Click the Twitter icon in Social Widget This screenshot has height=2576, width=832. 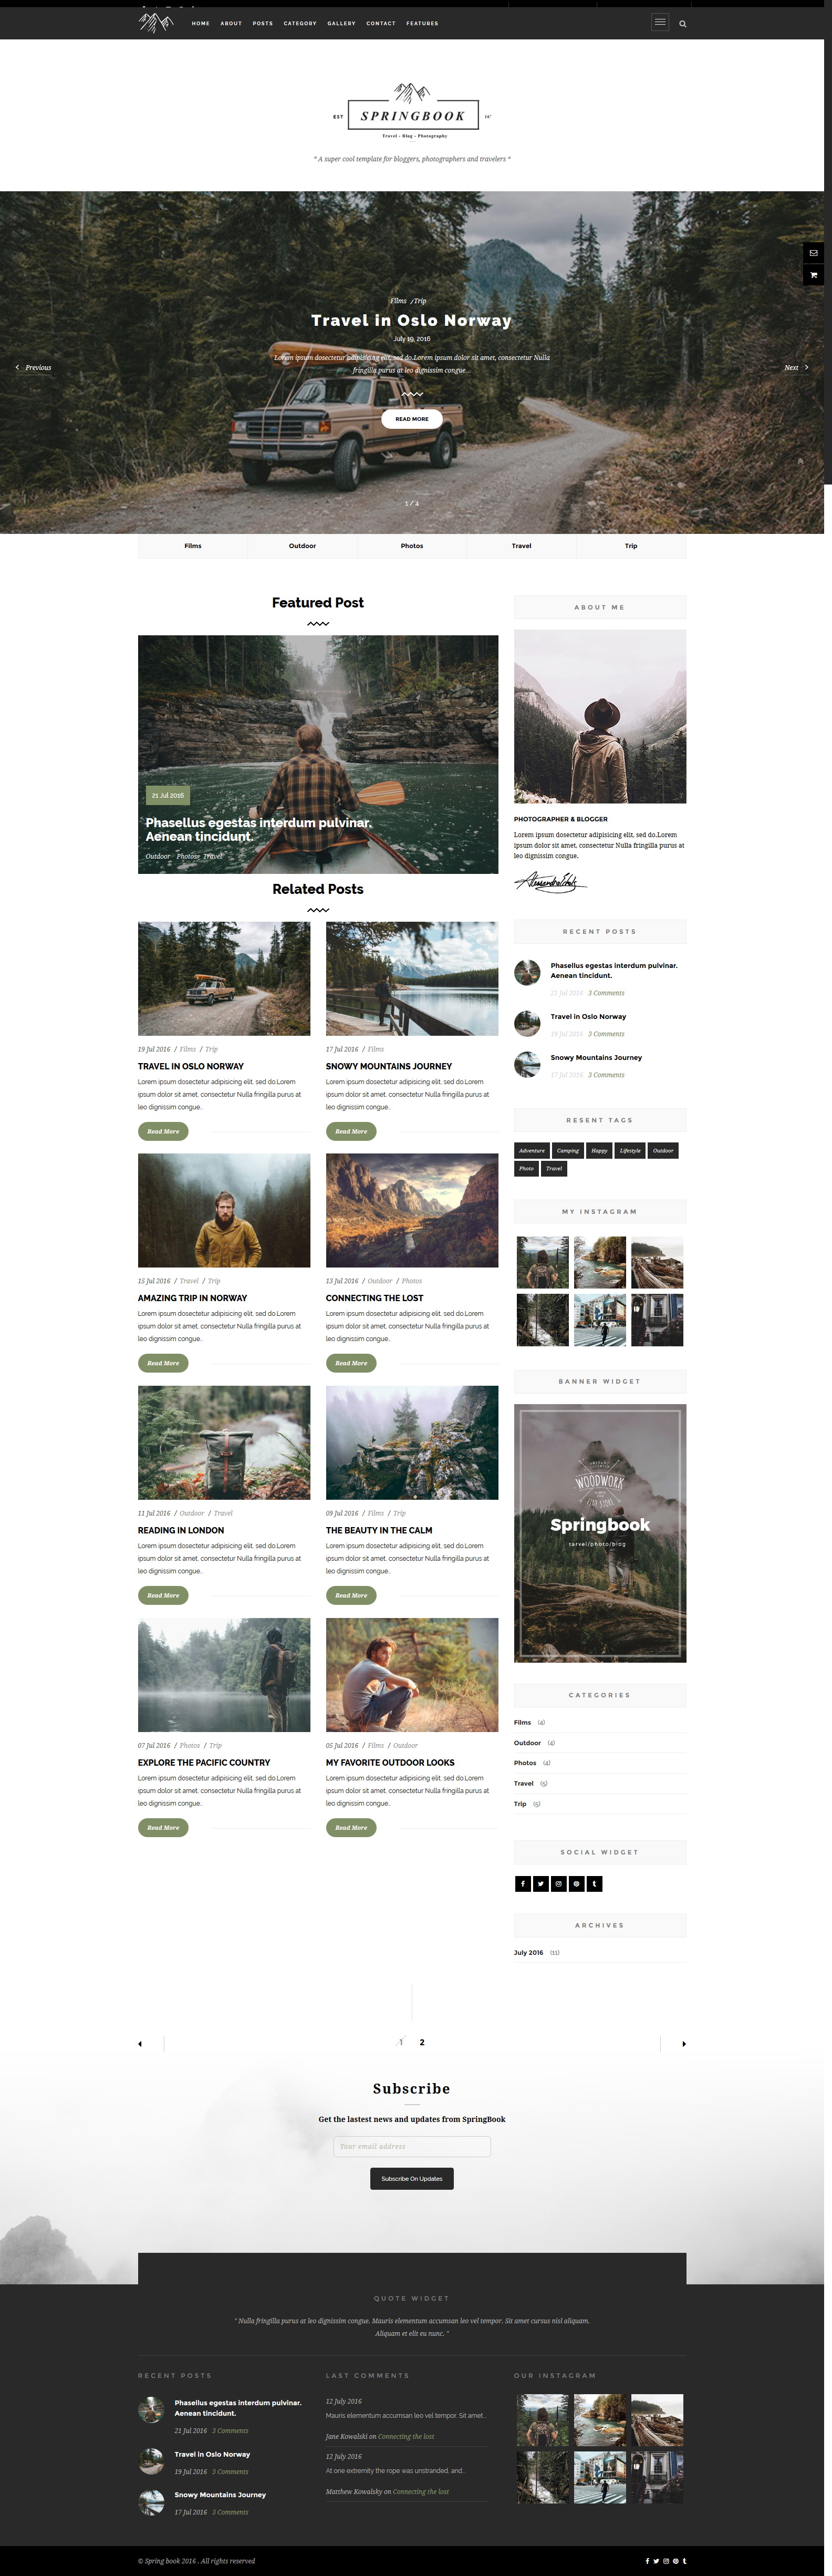pyautogui.click(x=540, y=1884)
